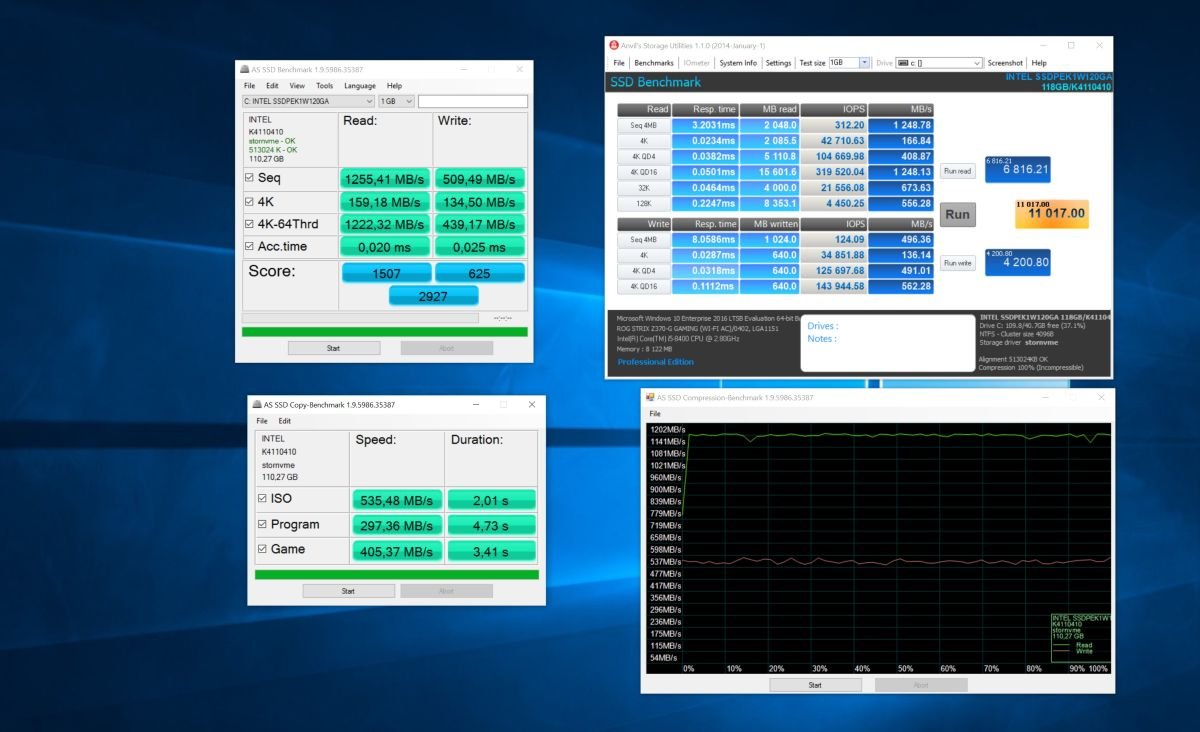Uncheck the Seq test checkbox
The image size is (1200, 732).
(x=249, y=178)
